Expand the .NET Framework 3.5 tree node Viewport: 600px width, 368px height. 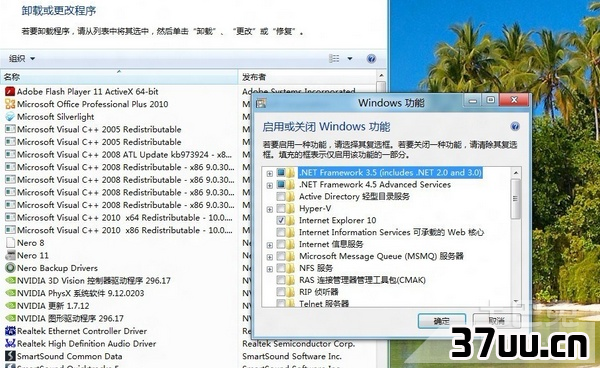(270, 174)
